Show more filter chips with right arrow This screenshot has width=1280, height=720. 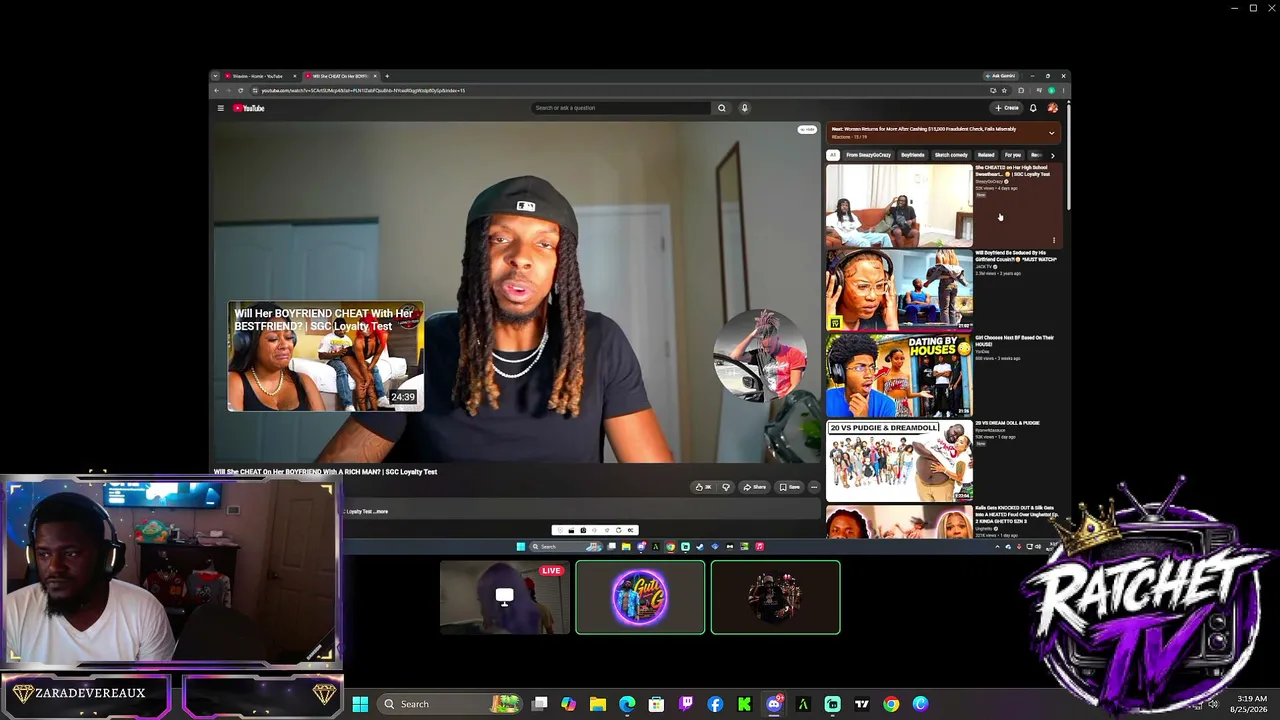click(1052, 155)
